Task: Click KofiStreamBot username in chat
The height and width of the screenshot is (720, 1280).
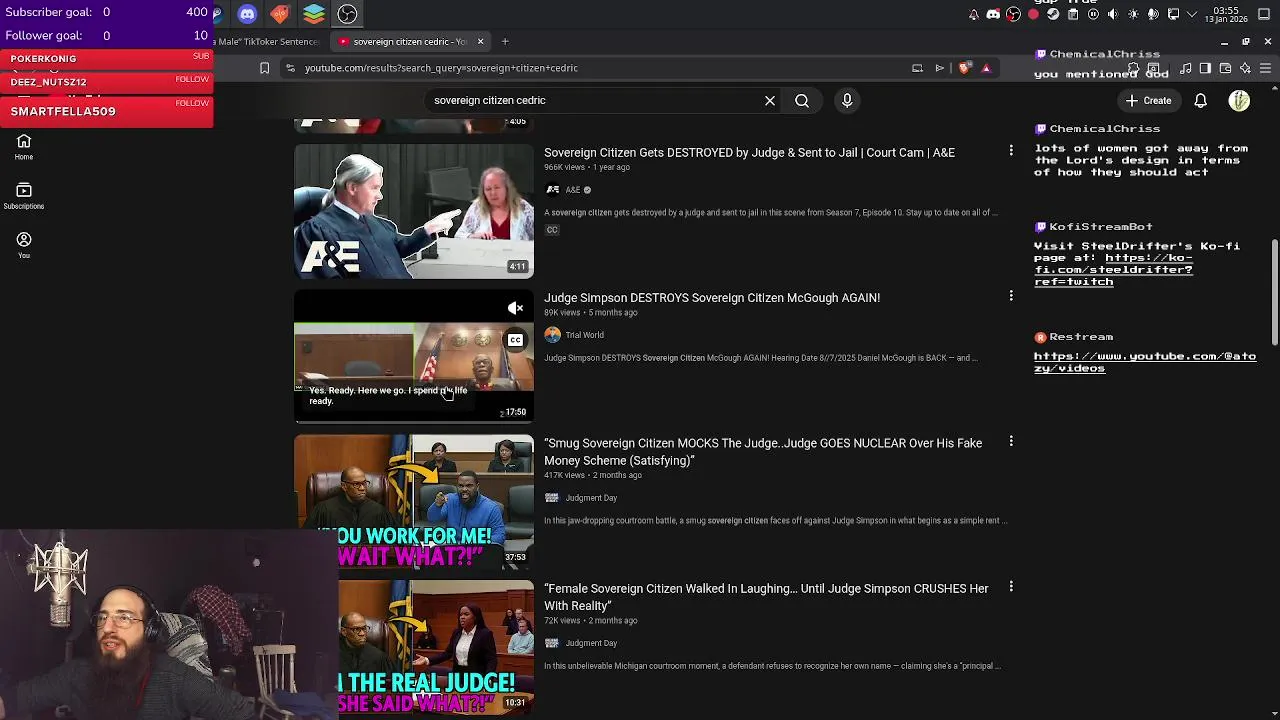Action: coord(1101,227)
